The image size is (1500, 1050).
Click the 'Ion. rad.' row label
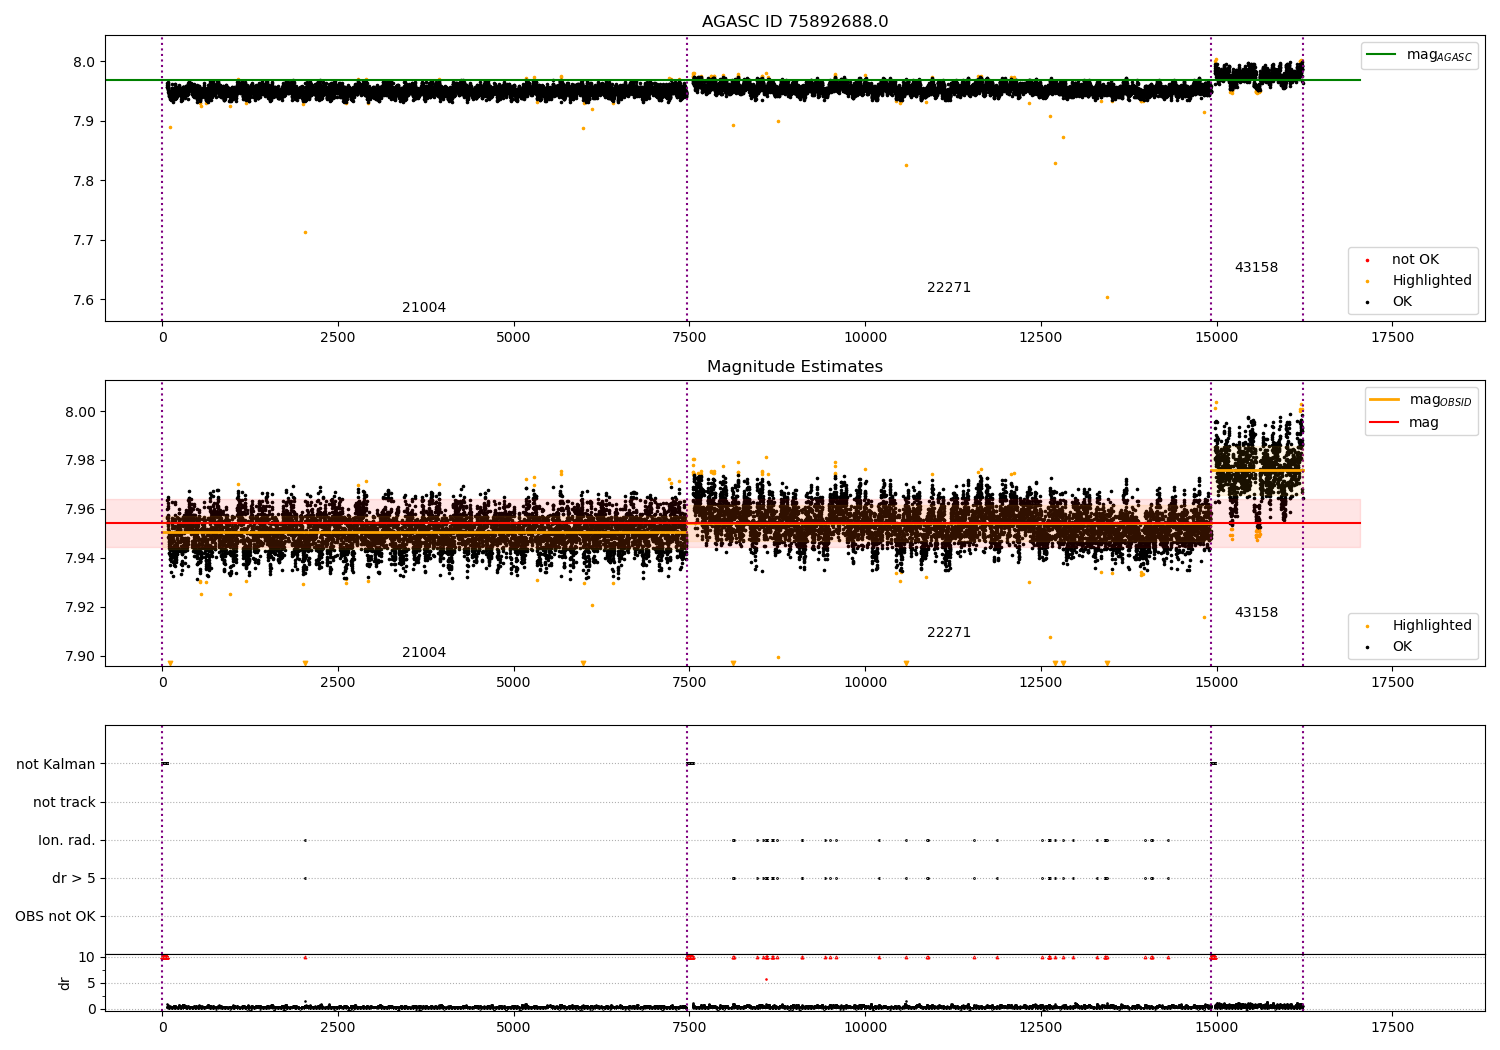click(x=67, y=841)
